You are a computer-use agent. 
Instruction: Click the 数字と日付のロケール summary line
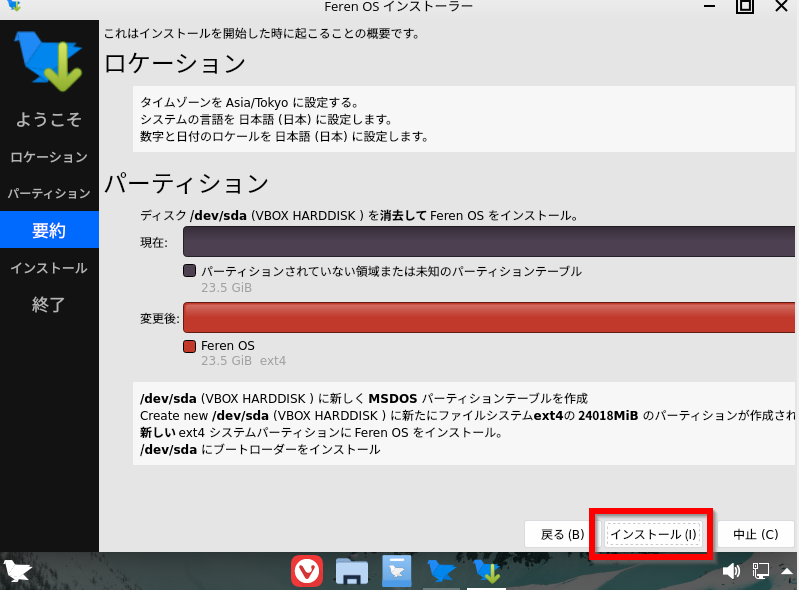284,137
